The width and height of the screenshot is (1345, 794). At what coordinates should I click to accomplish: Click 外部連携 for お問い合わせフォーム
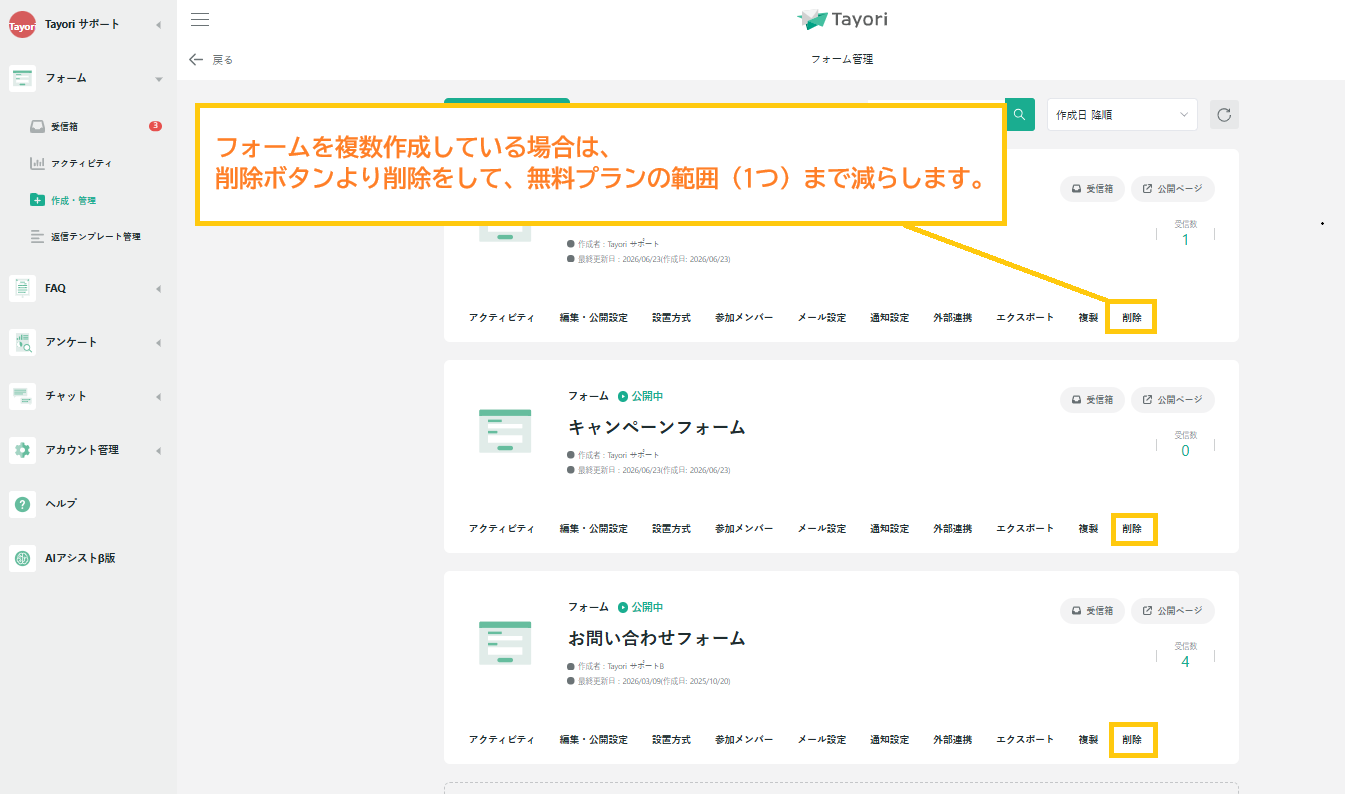tap(953, 740)
